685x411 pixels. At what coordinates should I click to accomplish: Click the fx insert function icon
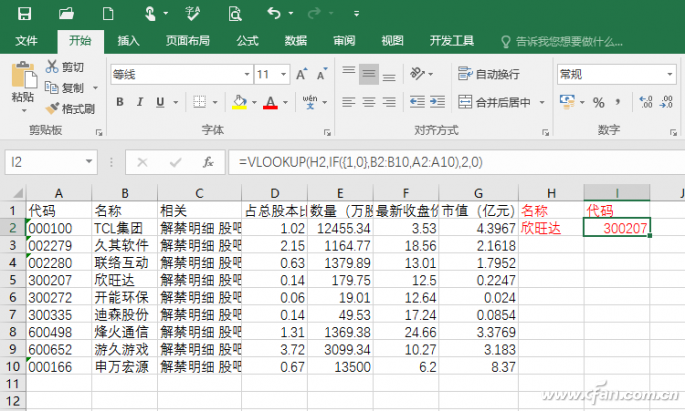[208, 162]
